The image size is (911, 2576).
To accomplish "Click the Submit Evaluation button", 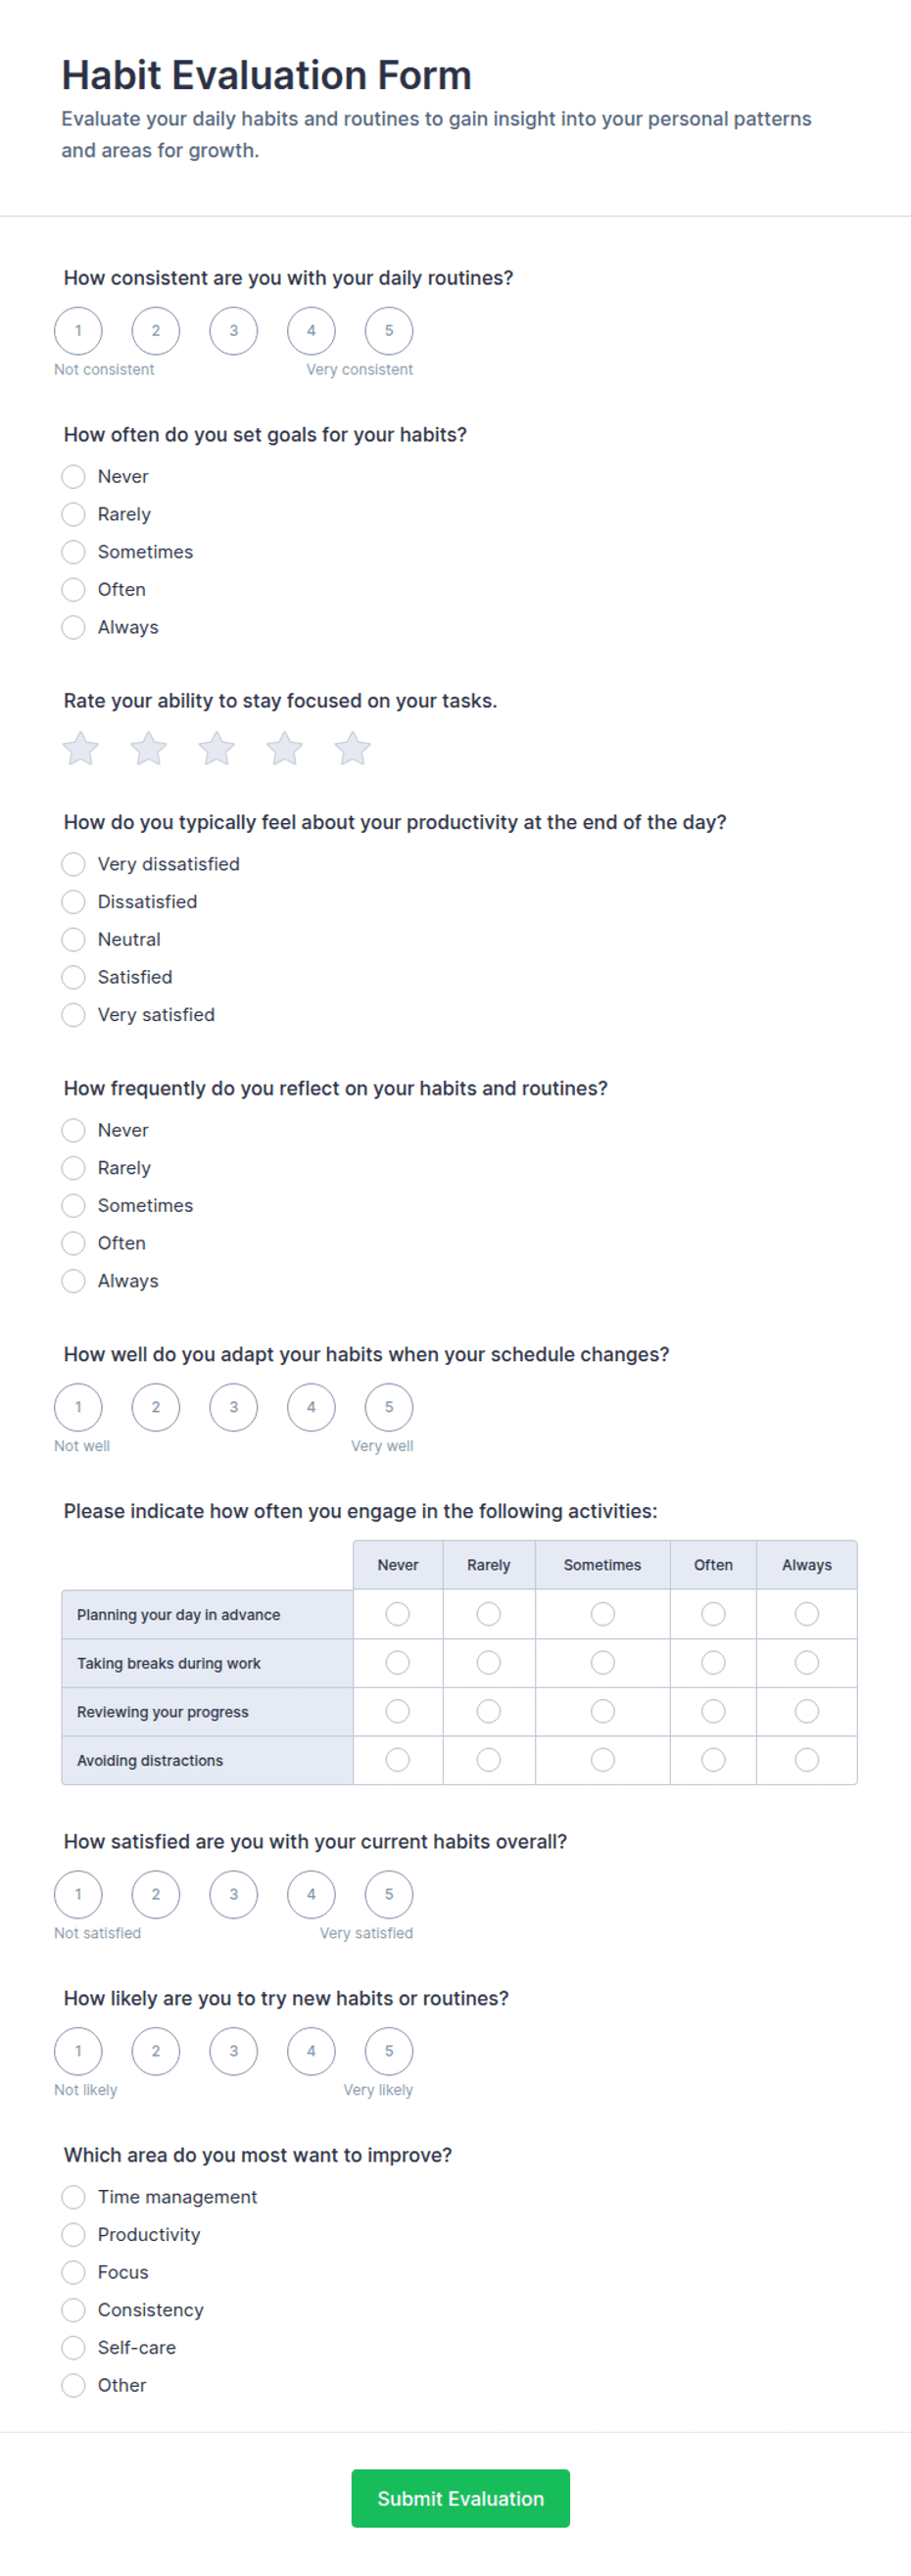I will (x=461, y=2499).
